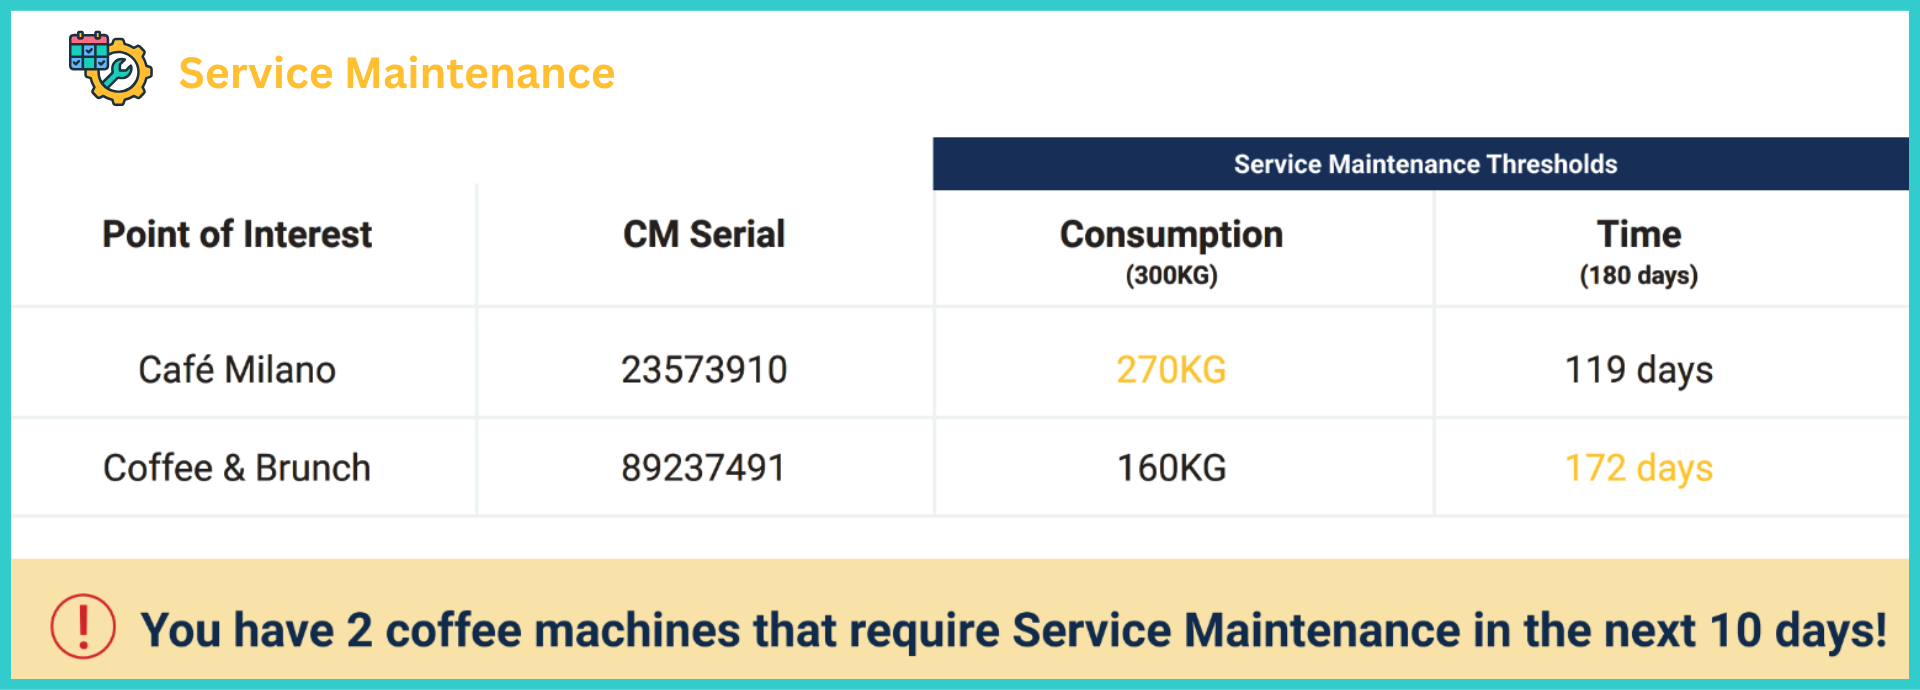
Task: Click the 119 days time value
Action: pos(1638,370)
